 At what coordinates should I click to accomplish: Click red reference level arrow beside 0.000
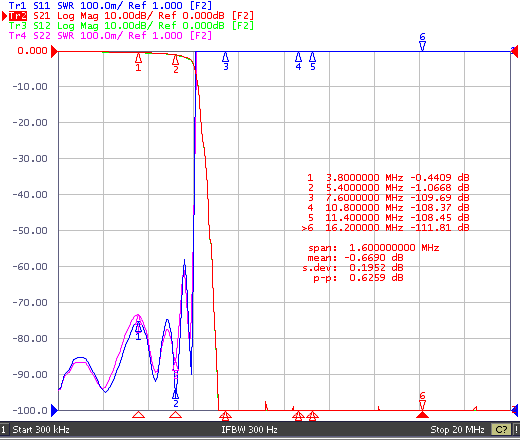point(54,52)
